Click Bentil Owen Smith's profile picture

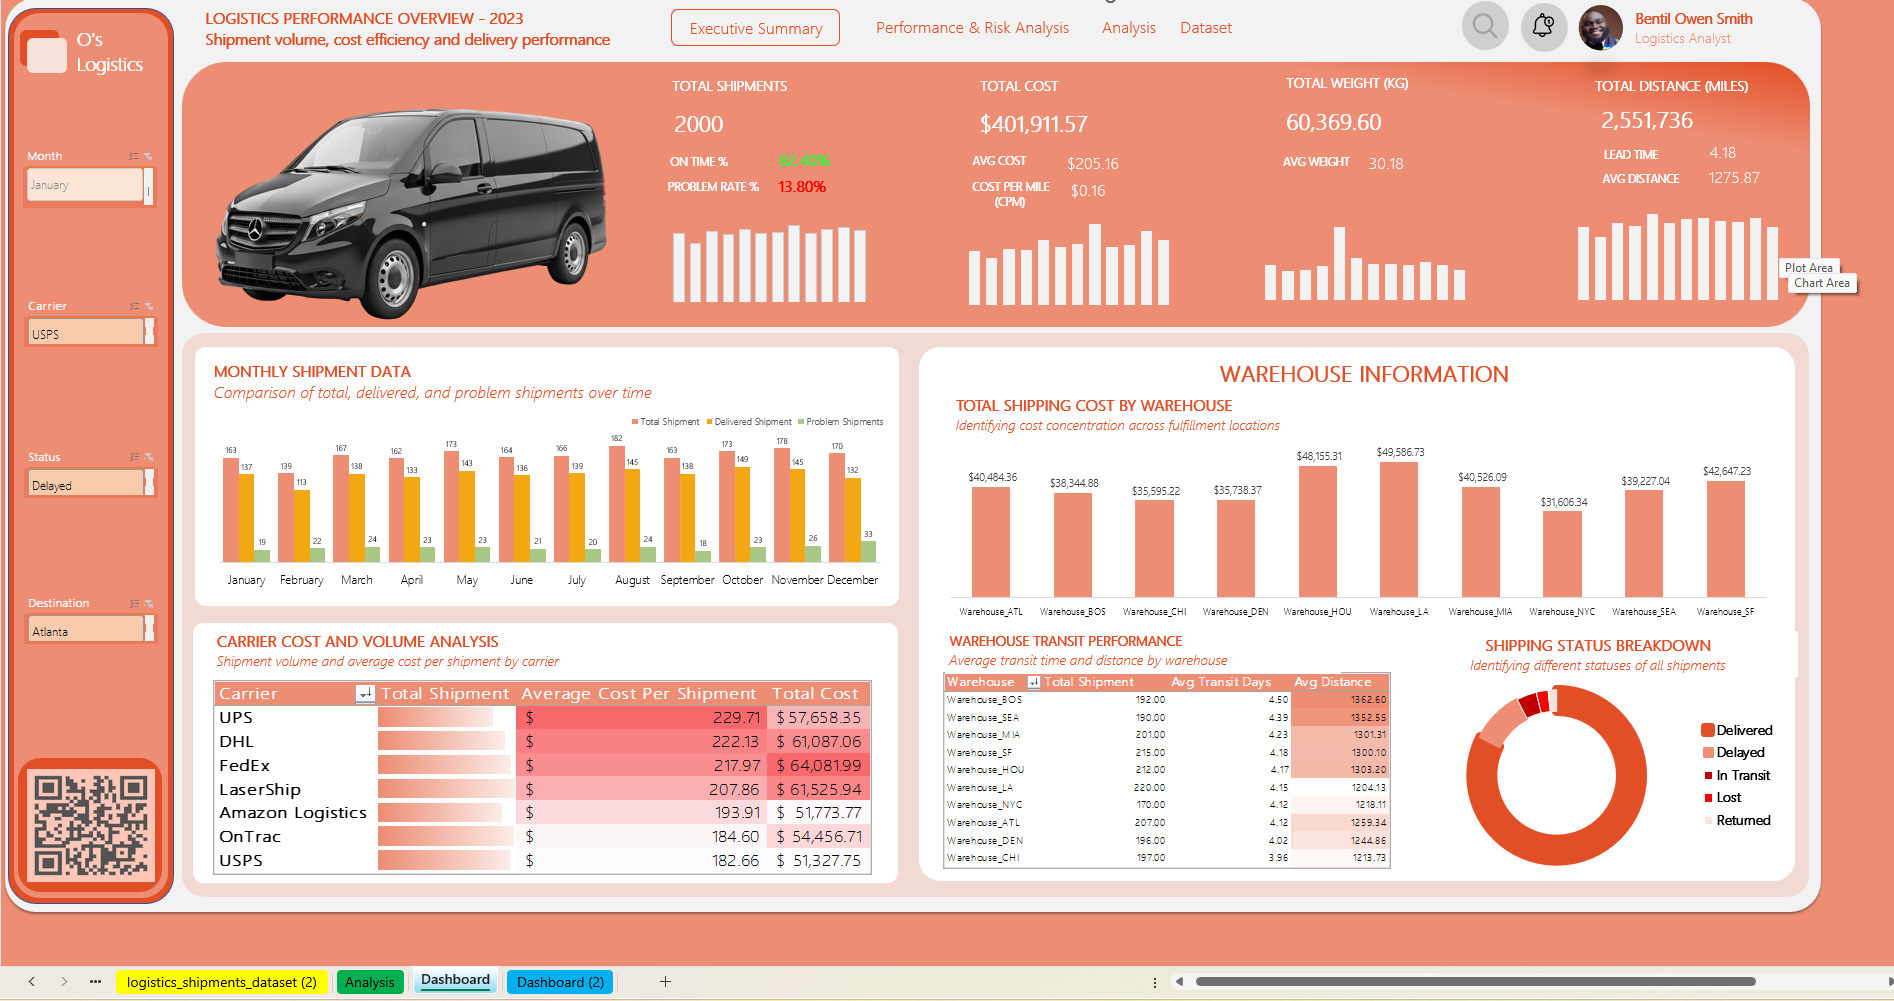click(1599, 29)
